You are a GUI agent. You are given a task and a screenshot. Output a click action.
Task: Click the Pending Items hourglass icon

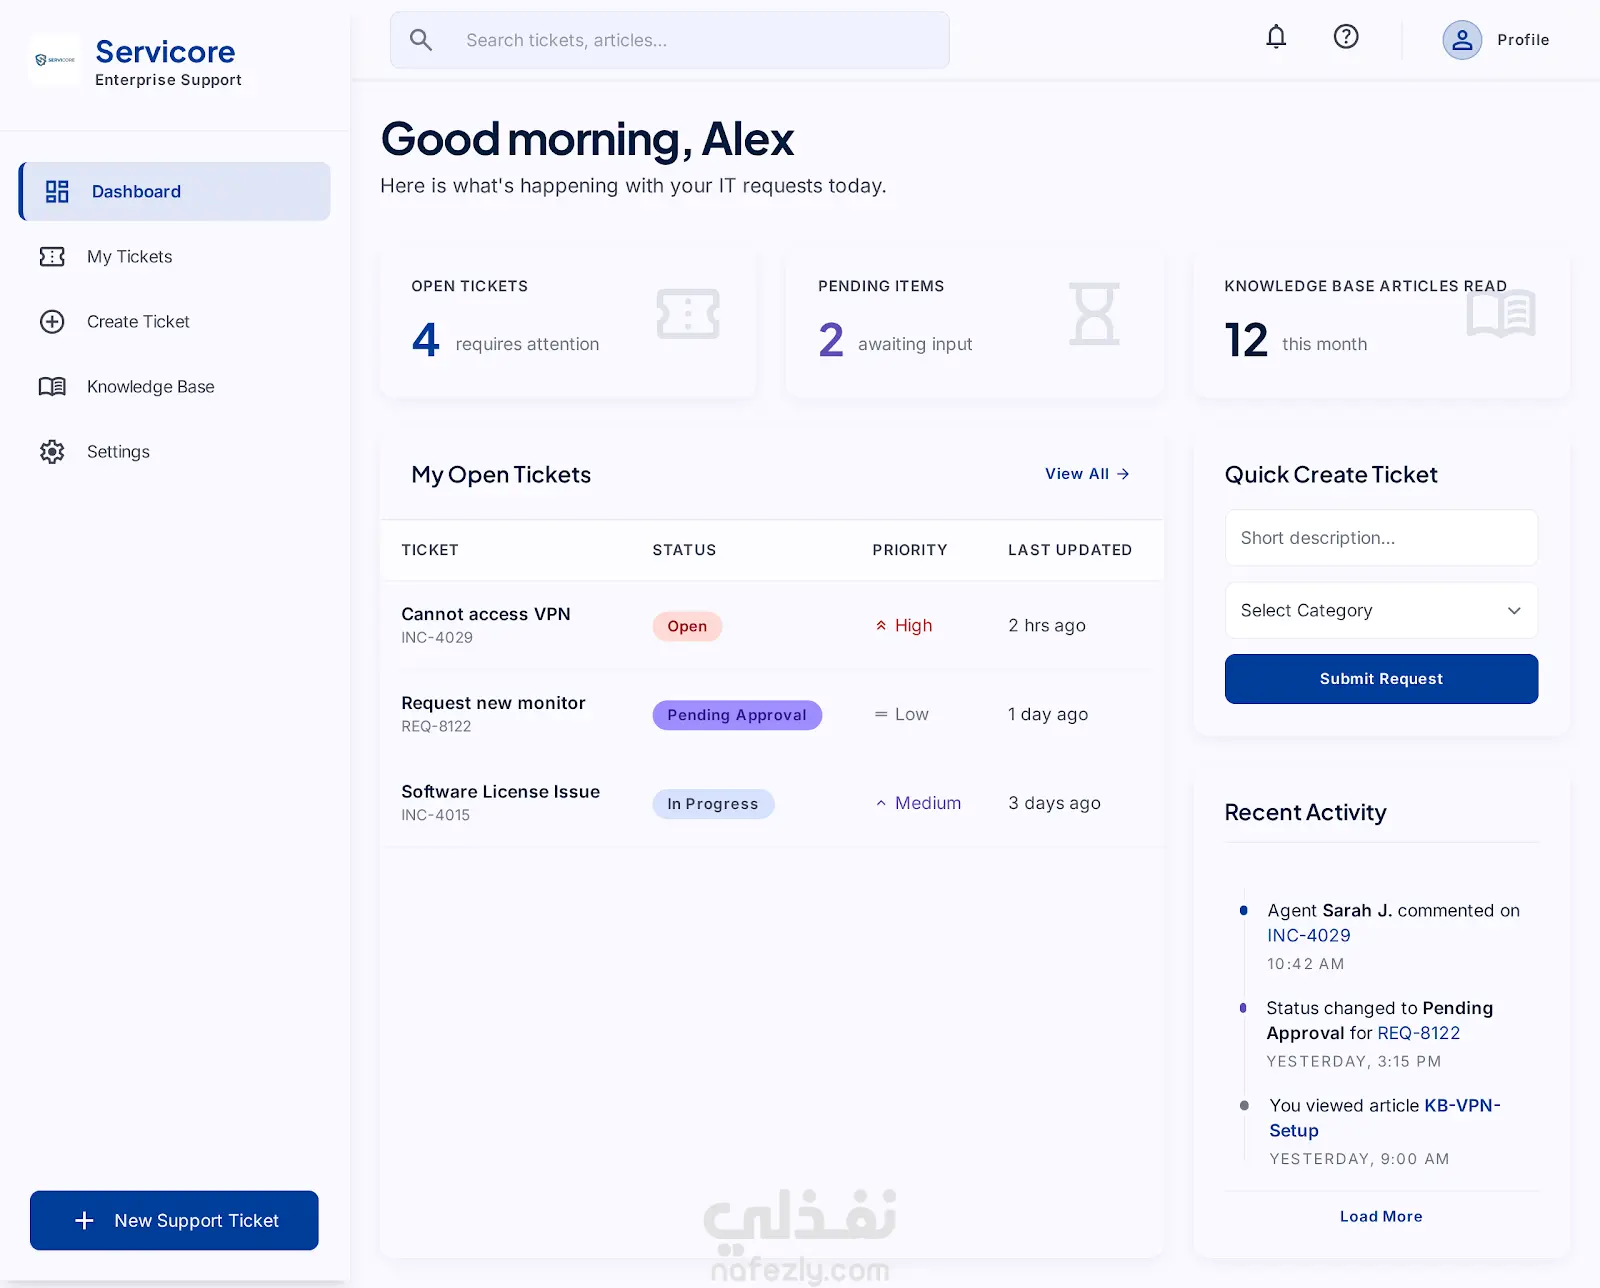point(1094,314)
